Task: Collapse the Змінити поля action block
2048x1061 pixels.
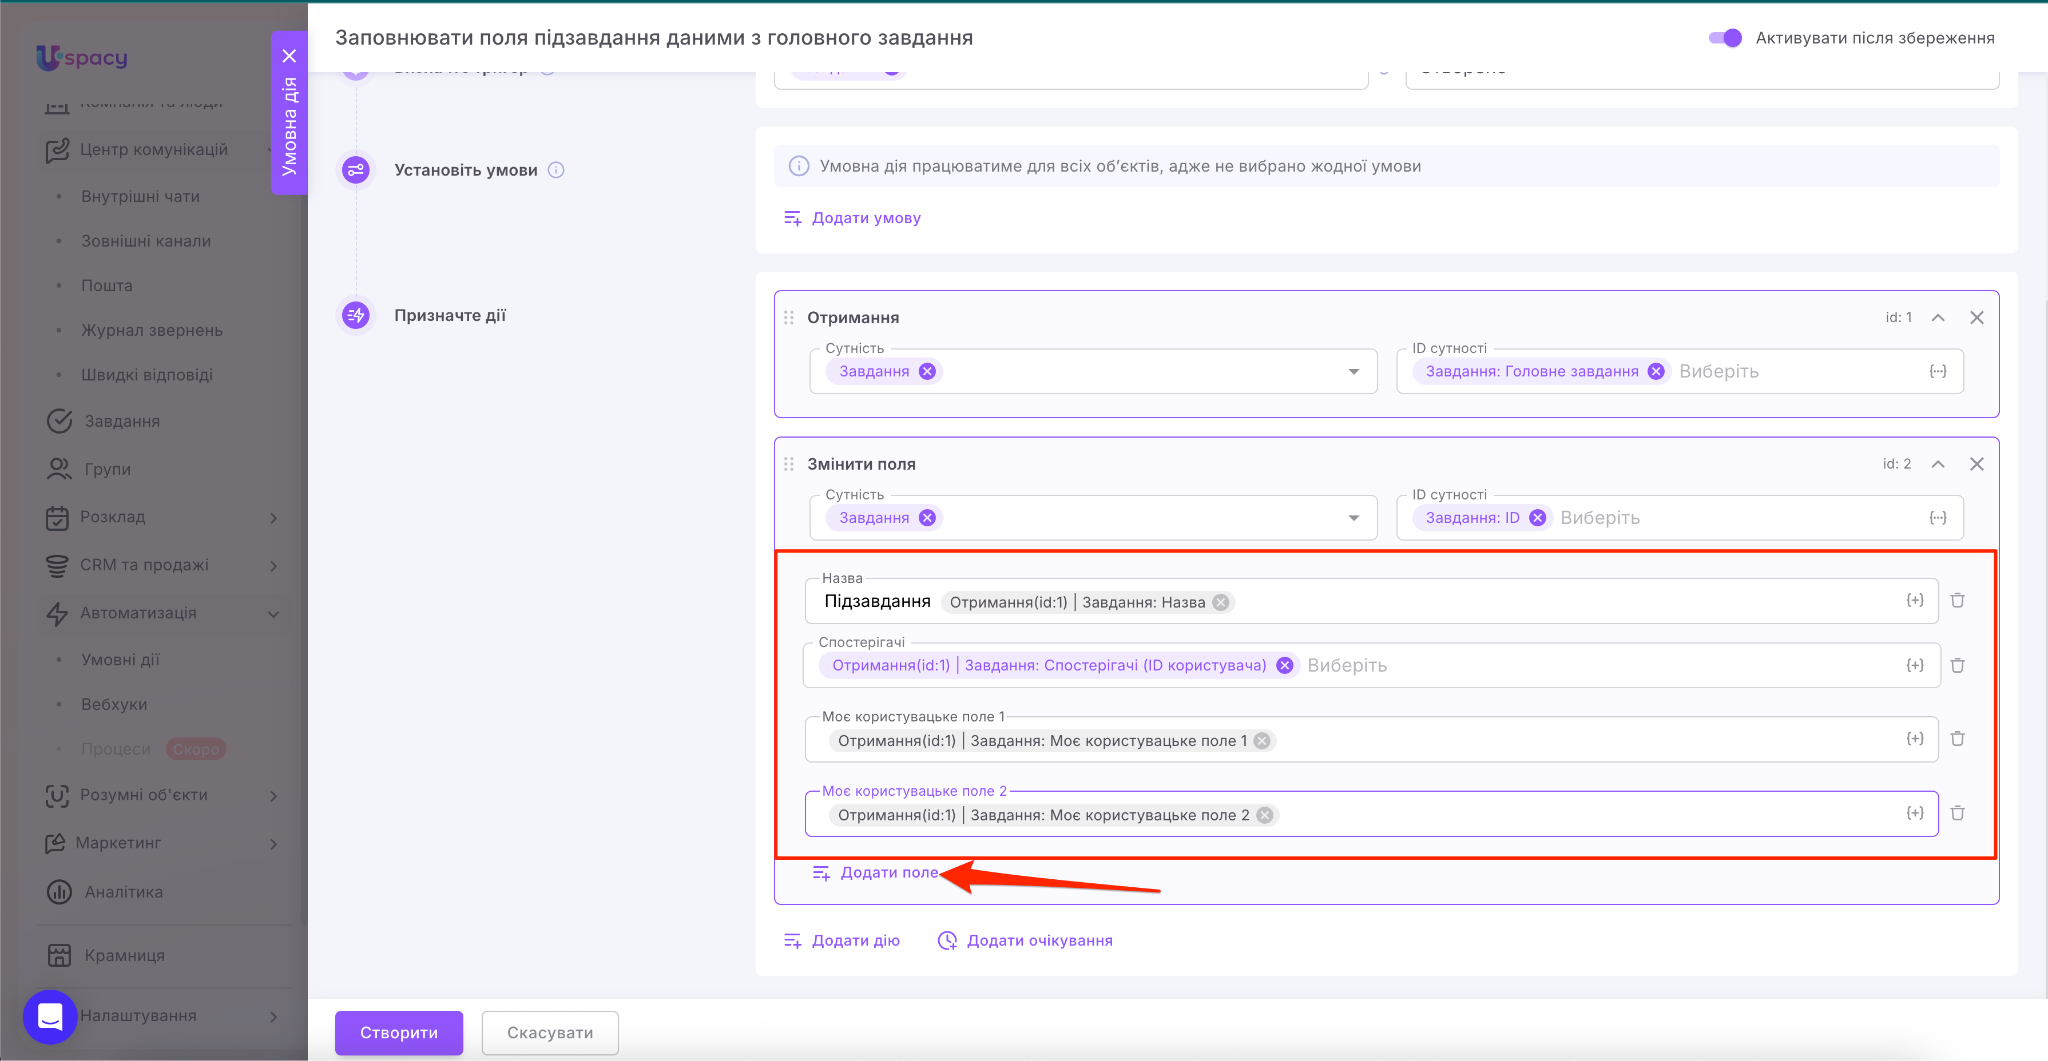Action: [1938, 464]
